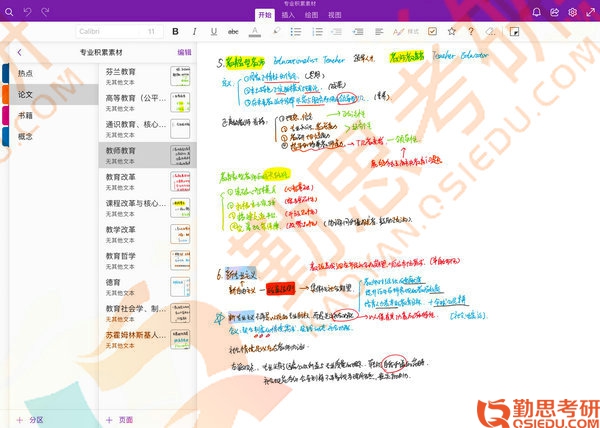Undo the last action
The image size is (600, 428).
28,13
